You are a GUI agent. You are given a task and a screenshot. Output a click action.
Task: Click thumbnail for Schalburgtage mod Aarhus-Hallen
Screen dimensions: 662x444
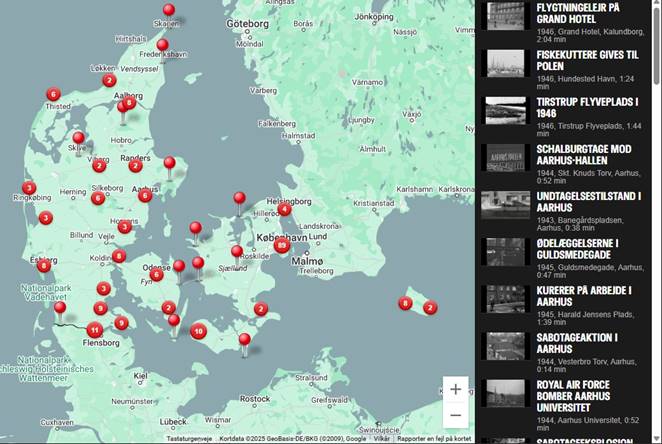[x=505, y=157]
